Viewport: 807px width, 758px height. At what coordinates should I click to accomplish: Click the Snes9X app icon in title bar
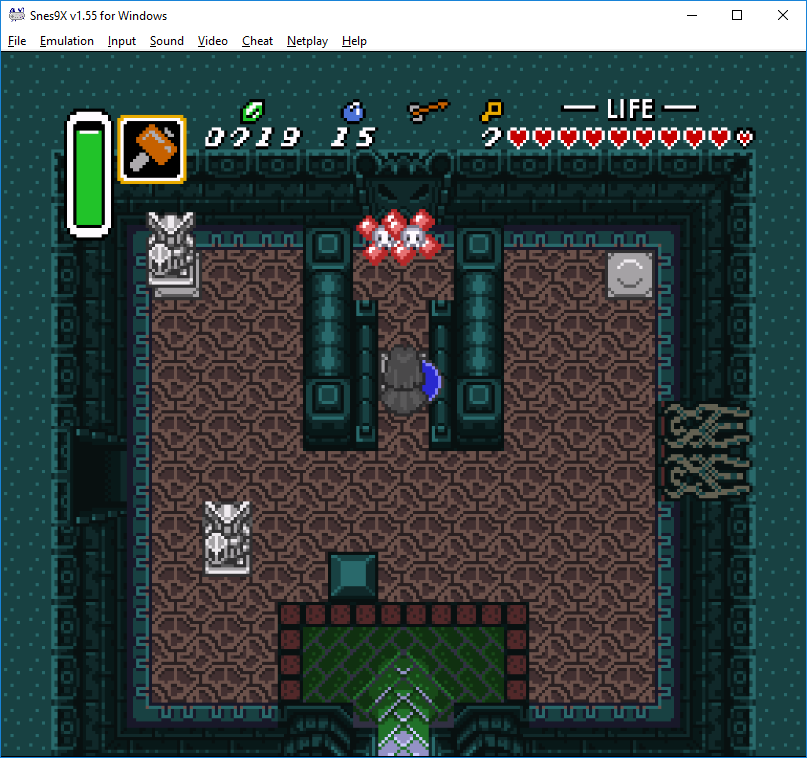tap(16, 15)
